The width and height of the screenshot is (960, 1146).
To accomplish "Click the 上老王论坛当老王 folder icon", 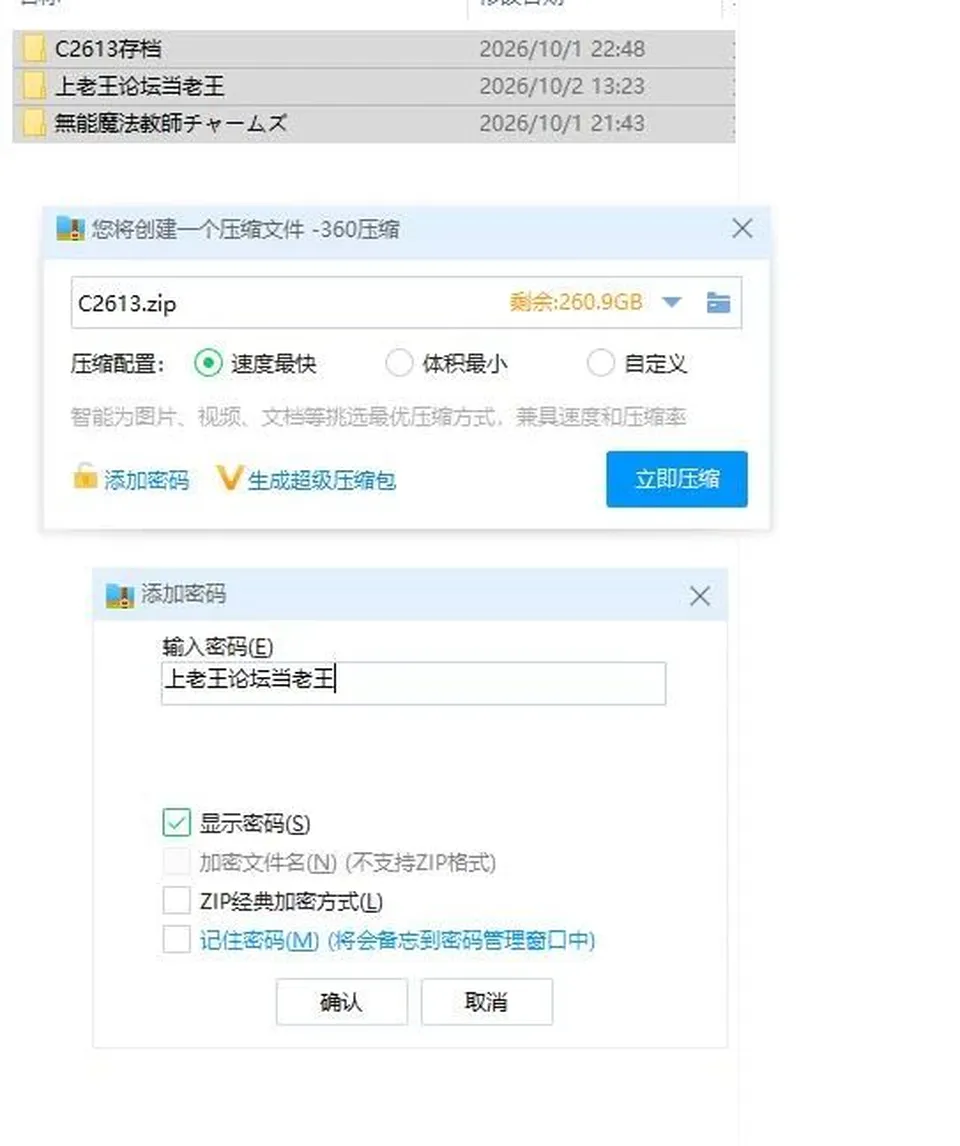I will pos(34,86).
